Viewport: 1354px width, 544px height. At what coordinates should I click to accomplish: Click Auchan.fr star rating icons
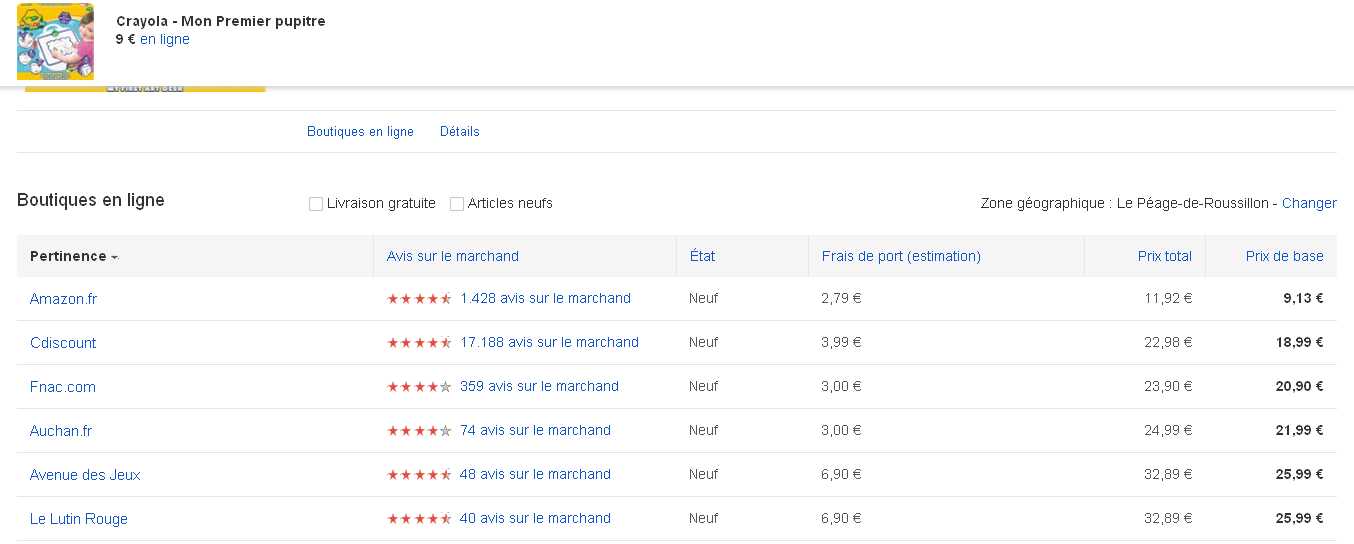[419, 431]
